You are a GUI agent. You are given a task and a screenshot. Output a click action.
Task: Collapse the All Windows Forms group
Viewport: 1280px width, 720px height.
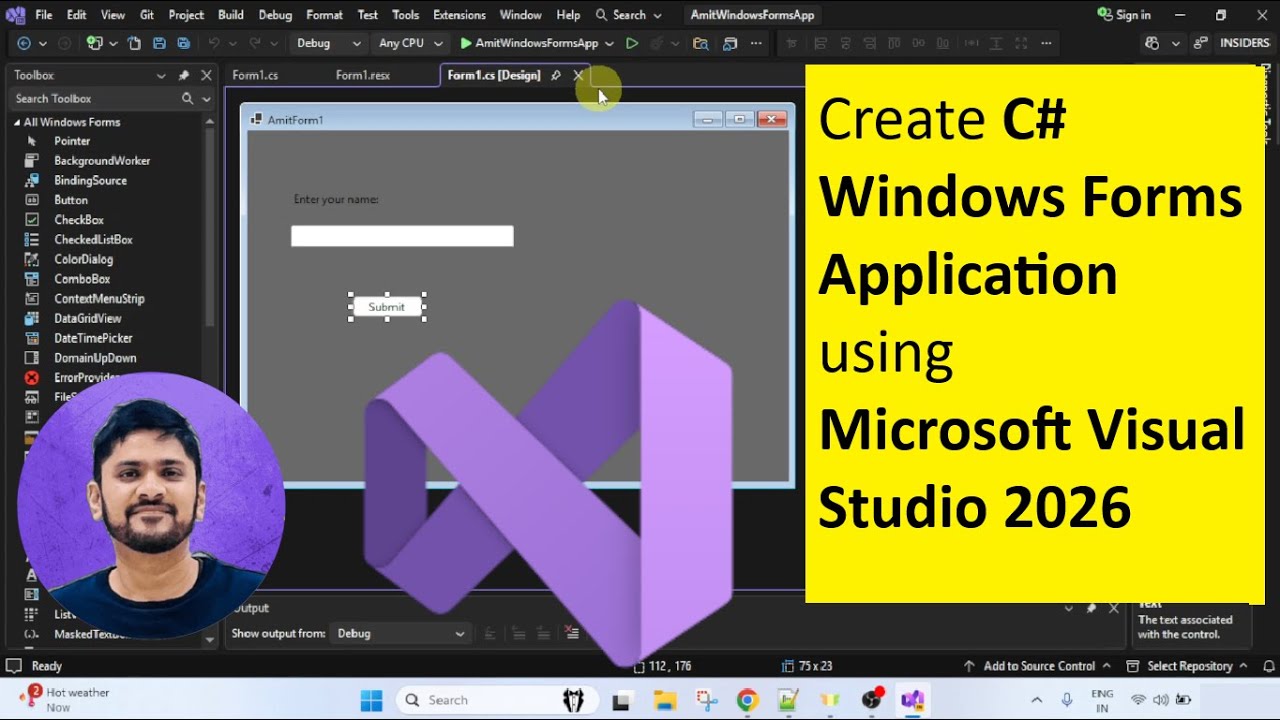[x=17, y=122]
